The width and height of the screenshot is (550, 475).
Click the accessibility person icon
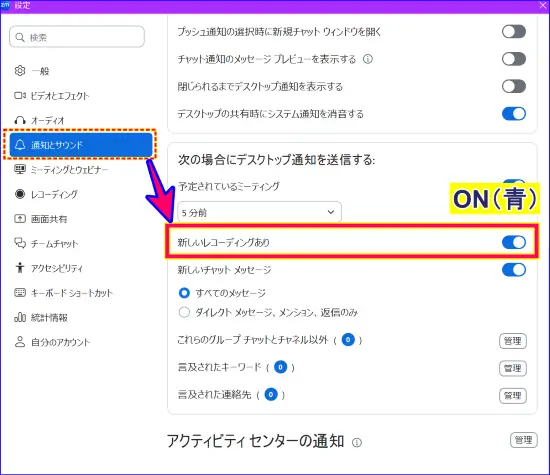pos(20,268)
